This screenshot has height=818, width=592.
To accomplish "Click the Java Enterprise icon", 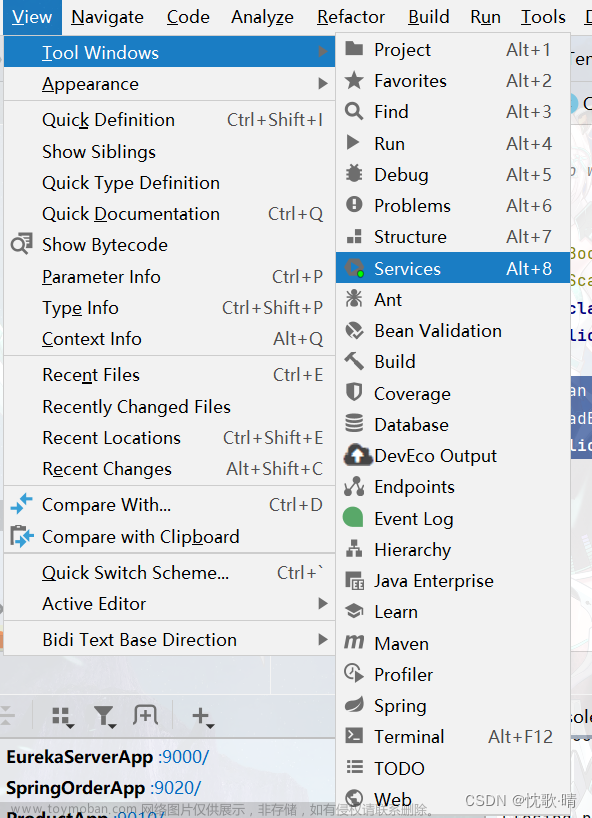I will click(355, 580).
